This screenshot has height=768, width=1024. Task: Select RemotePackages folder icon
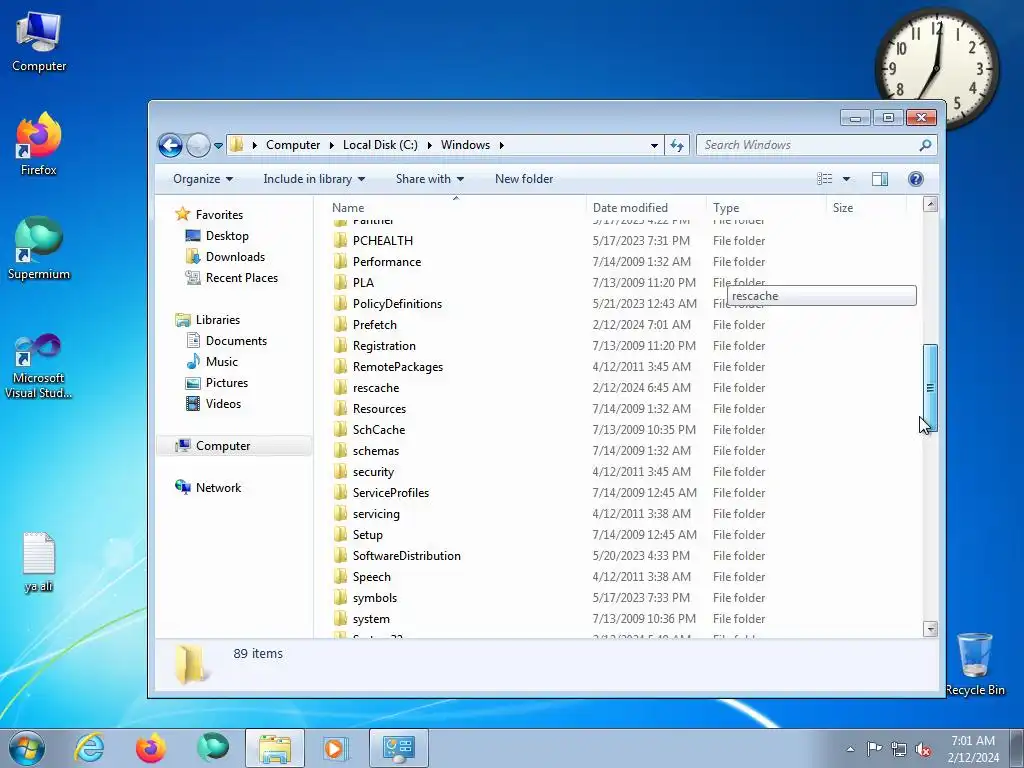[340, 366]
